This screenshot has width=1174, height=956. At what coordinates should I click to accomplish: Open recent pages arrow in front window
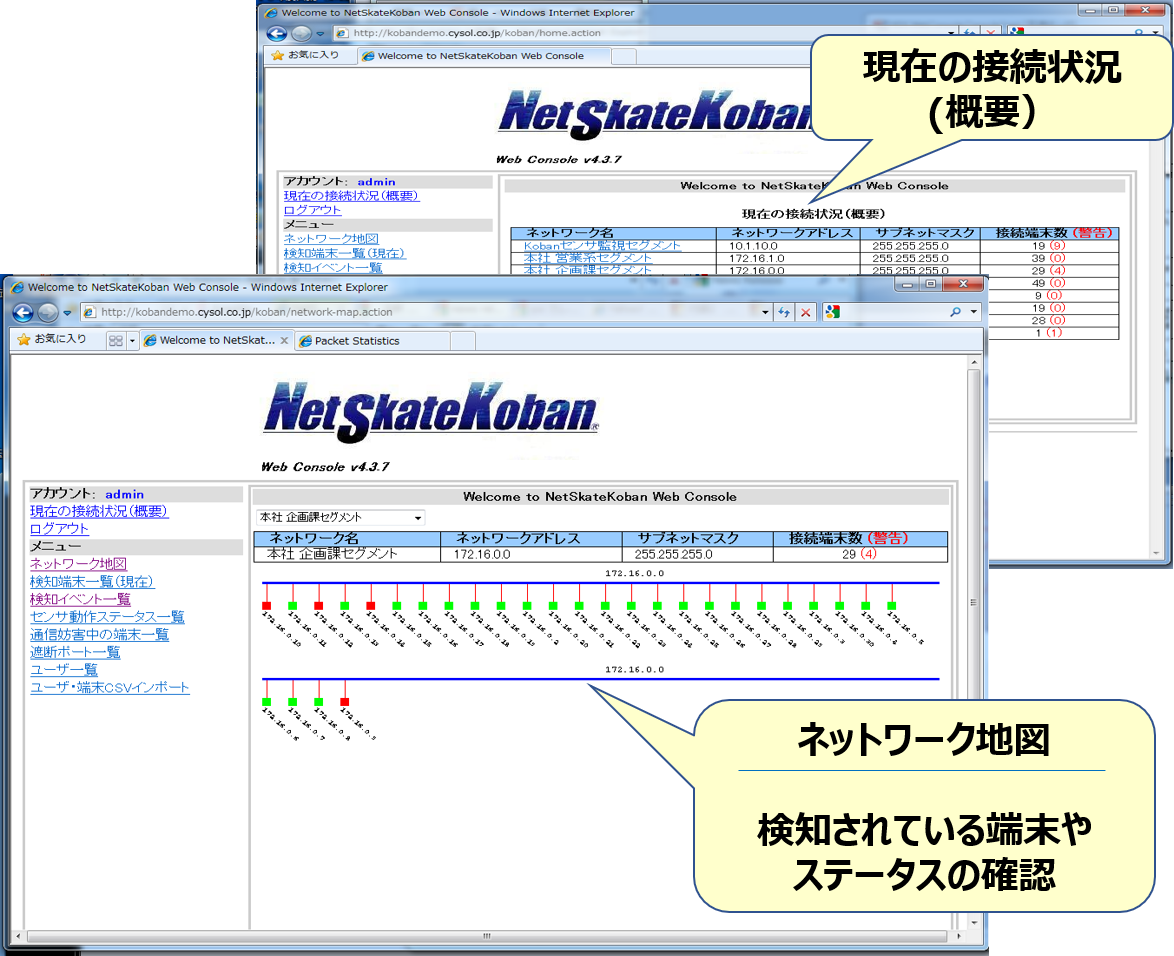click(67, 312)
